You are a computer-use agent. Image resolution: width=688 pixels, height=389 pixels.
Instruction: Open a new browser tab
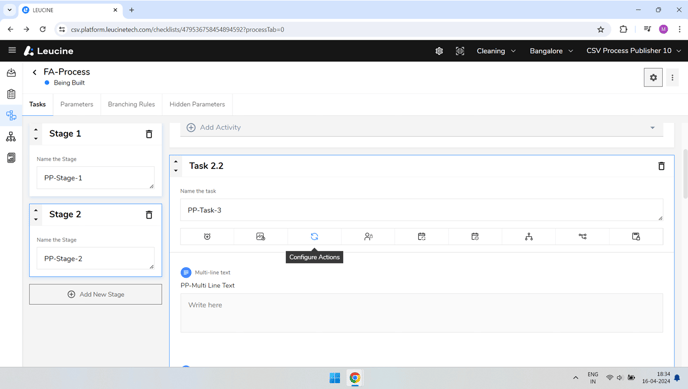tap(131, 10)
